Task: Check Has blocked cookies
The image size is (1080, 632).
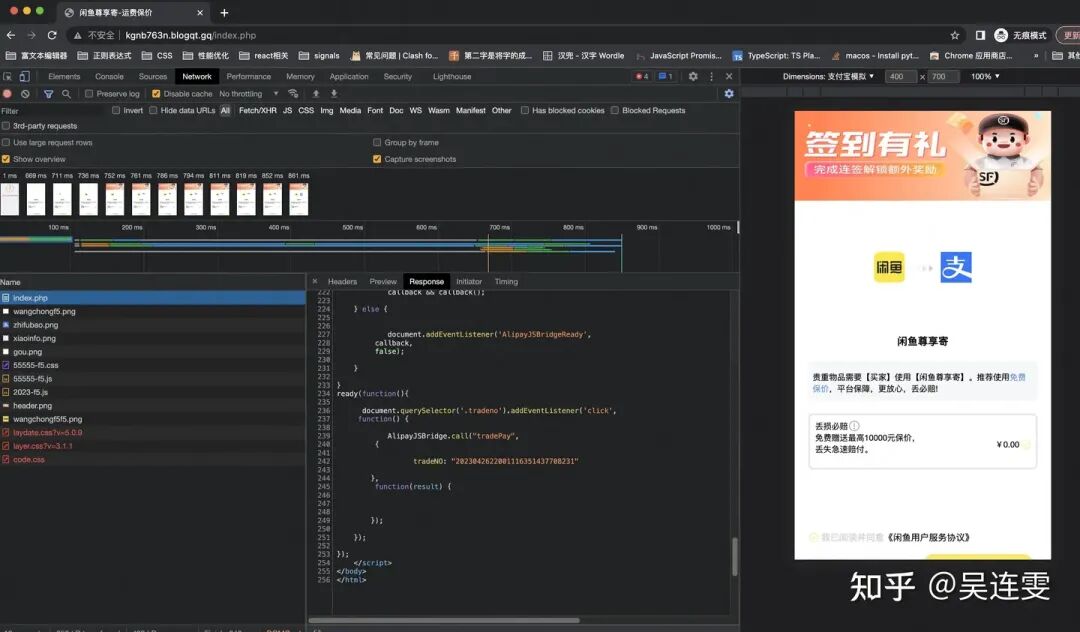Action: click(x=525, y=110)
